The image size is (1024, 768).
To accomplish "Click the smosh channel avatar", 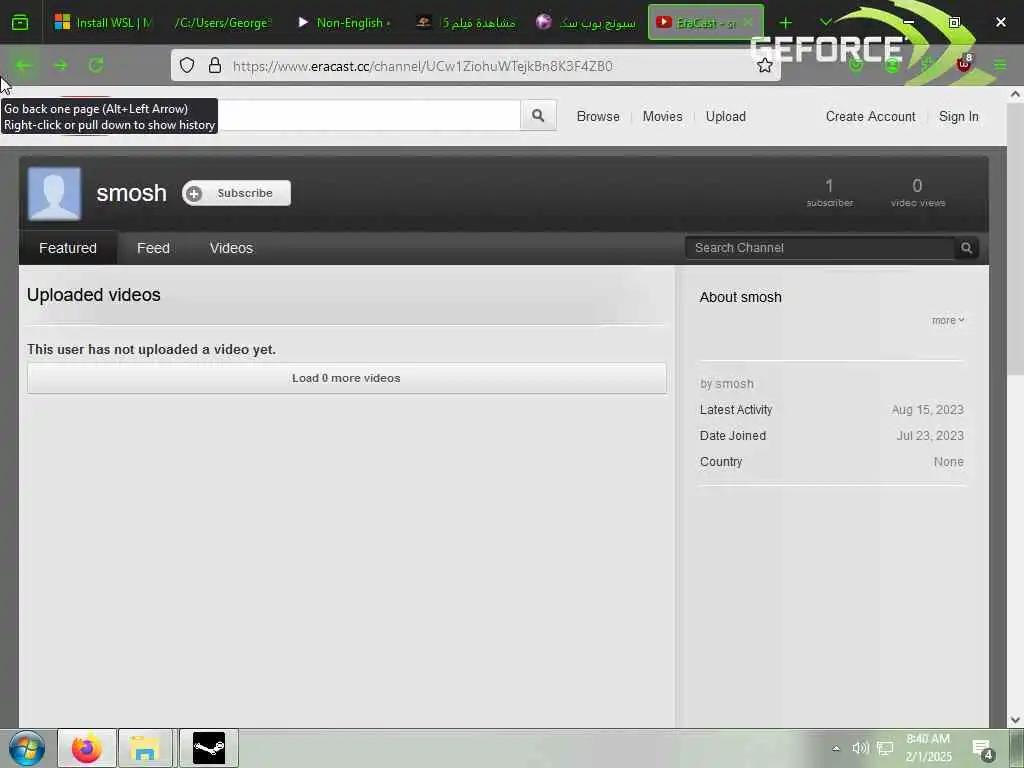I will click(x=55, y=193).
